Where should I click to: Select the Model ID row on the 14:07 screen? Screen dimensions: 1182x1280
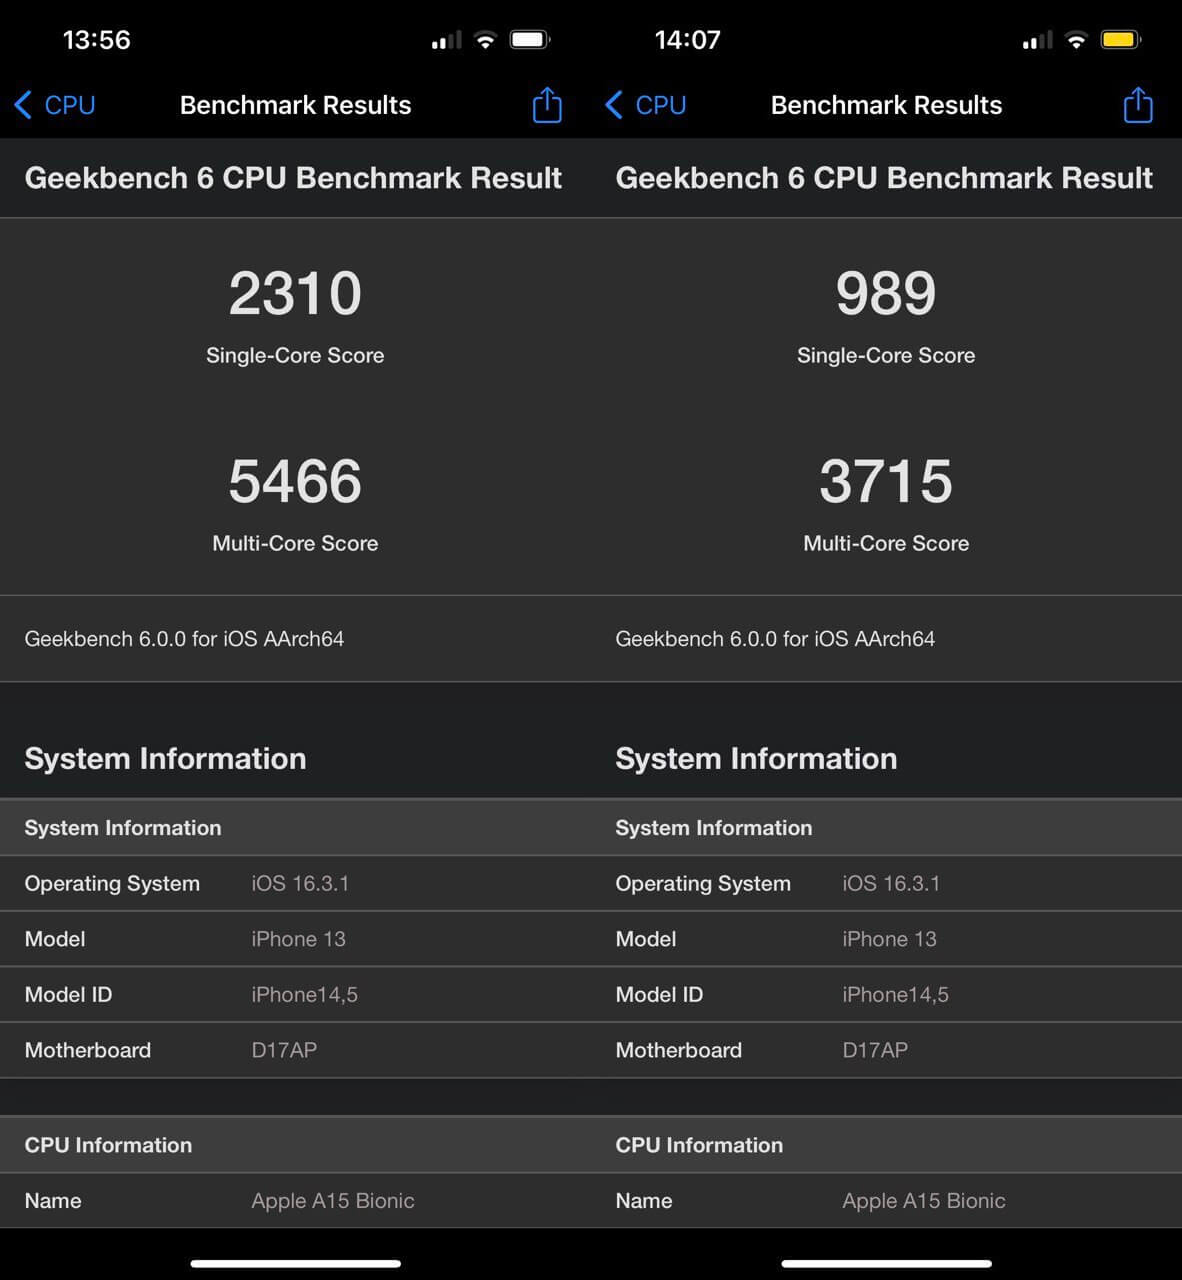click(x=886, y=994)
